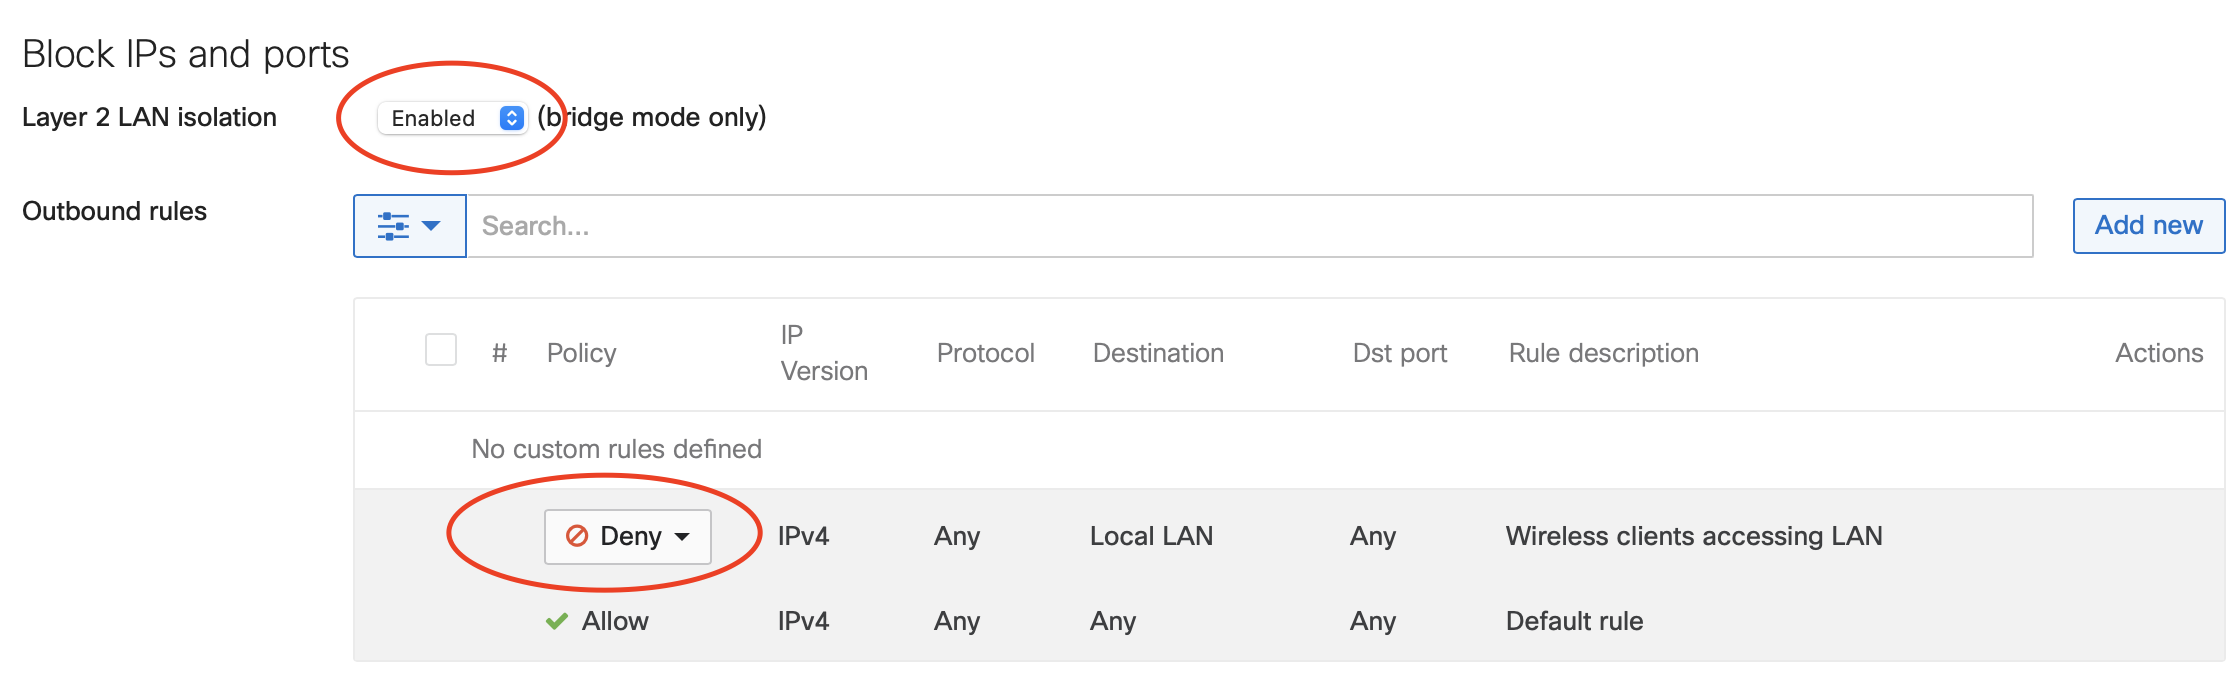Toggle the select-all checkbox in the table header
The width and height of the screenshot is (2236, 696).
(440, 350)
